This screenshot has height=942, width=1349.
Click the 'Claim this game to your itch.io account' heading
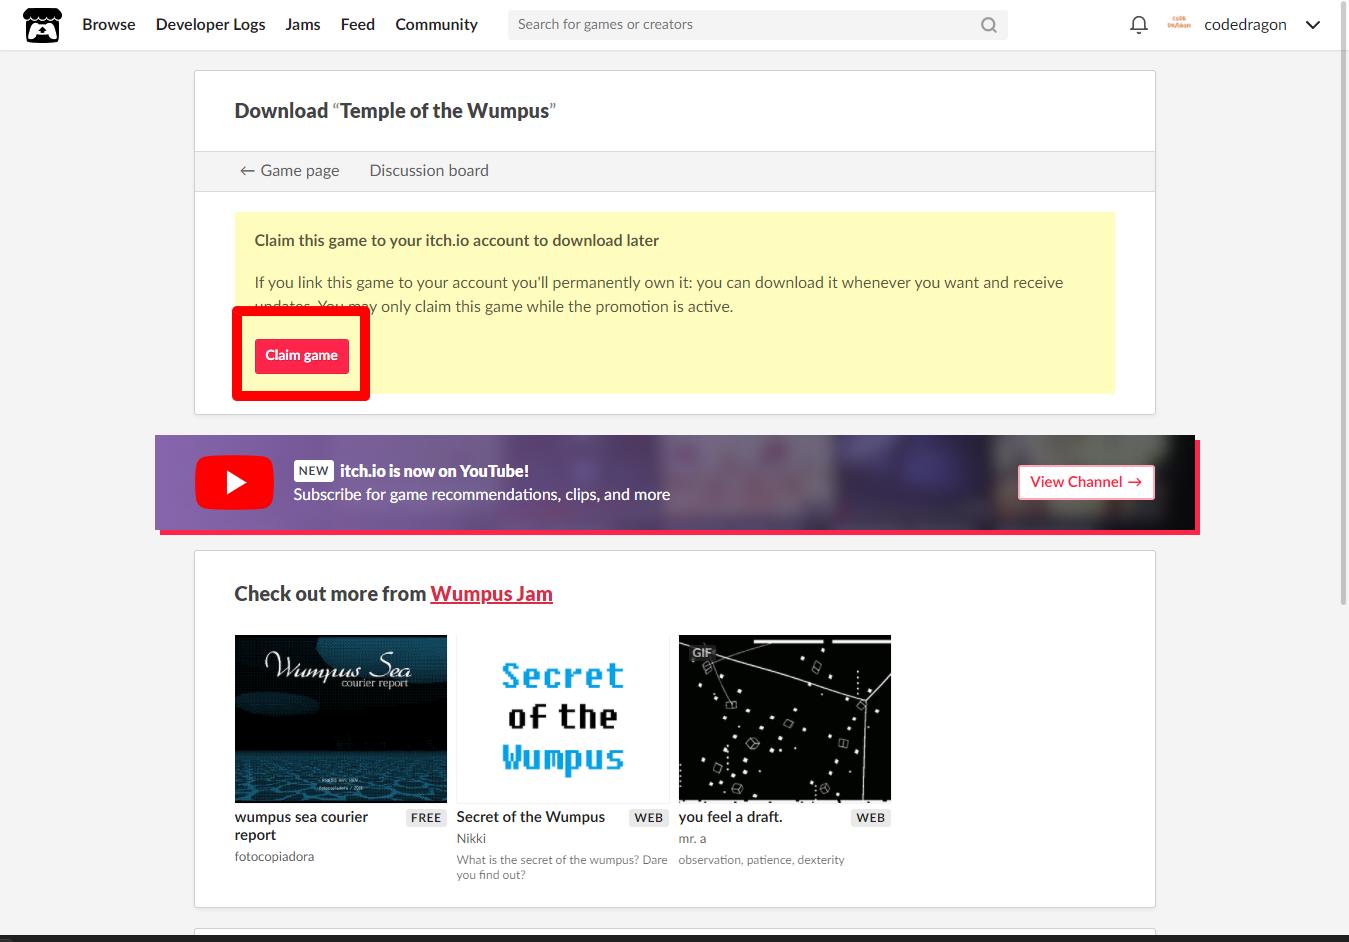click(457, 241)
